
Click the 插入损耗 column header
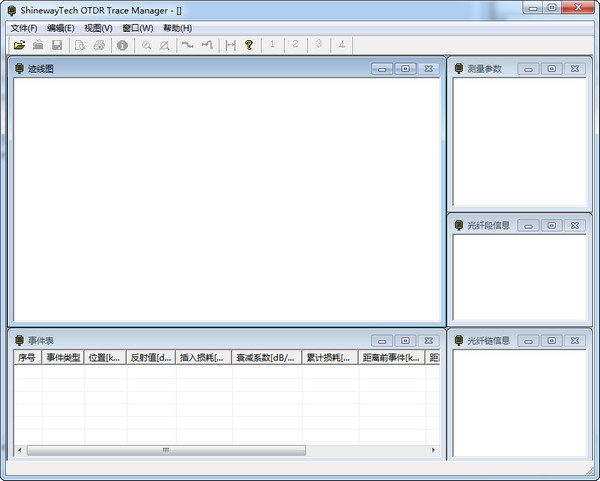[203, 357]
